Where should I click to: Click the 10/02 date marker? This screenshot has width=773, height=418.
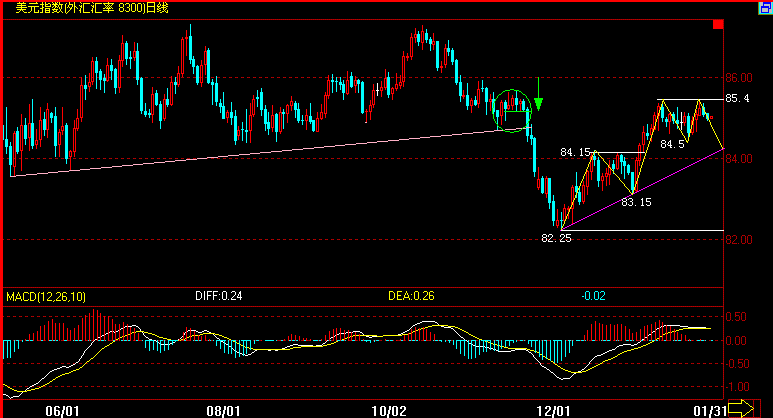(x=389, y=411)
